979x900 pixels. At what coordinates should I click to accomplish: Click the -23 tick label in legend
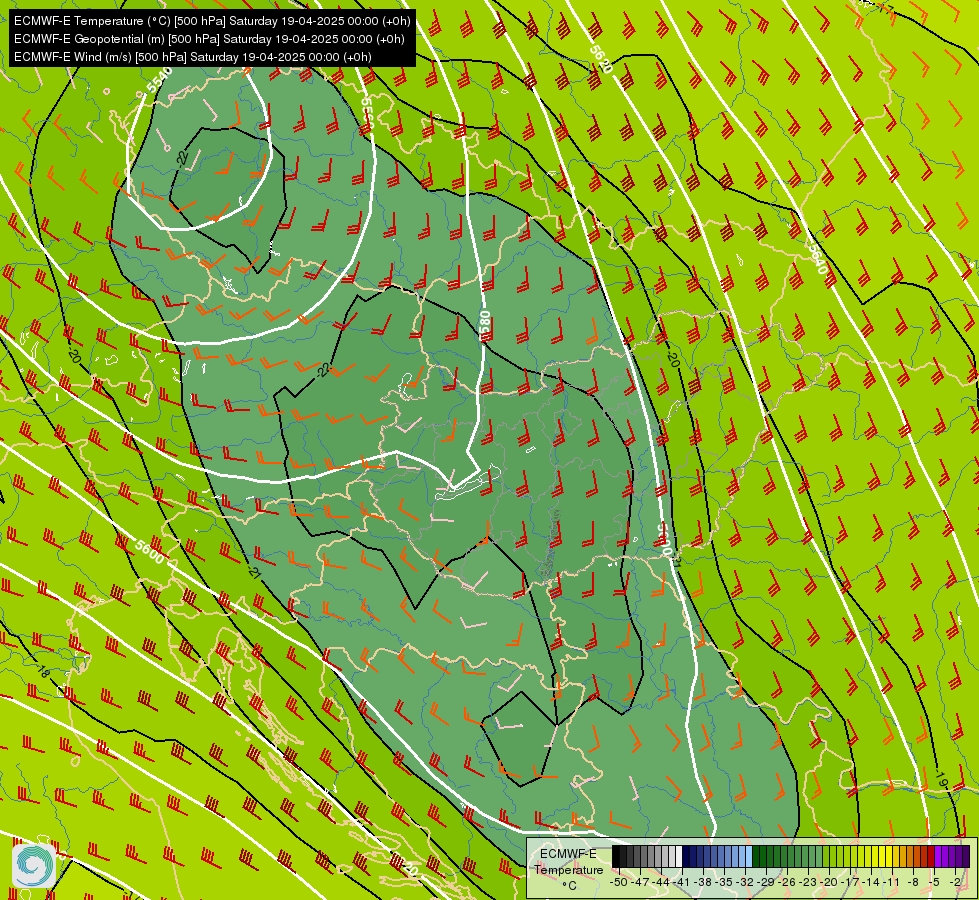(810, 882)
